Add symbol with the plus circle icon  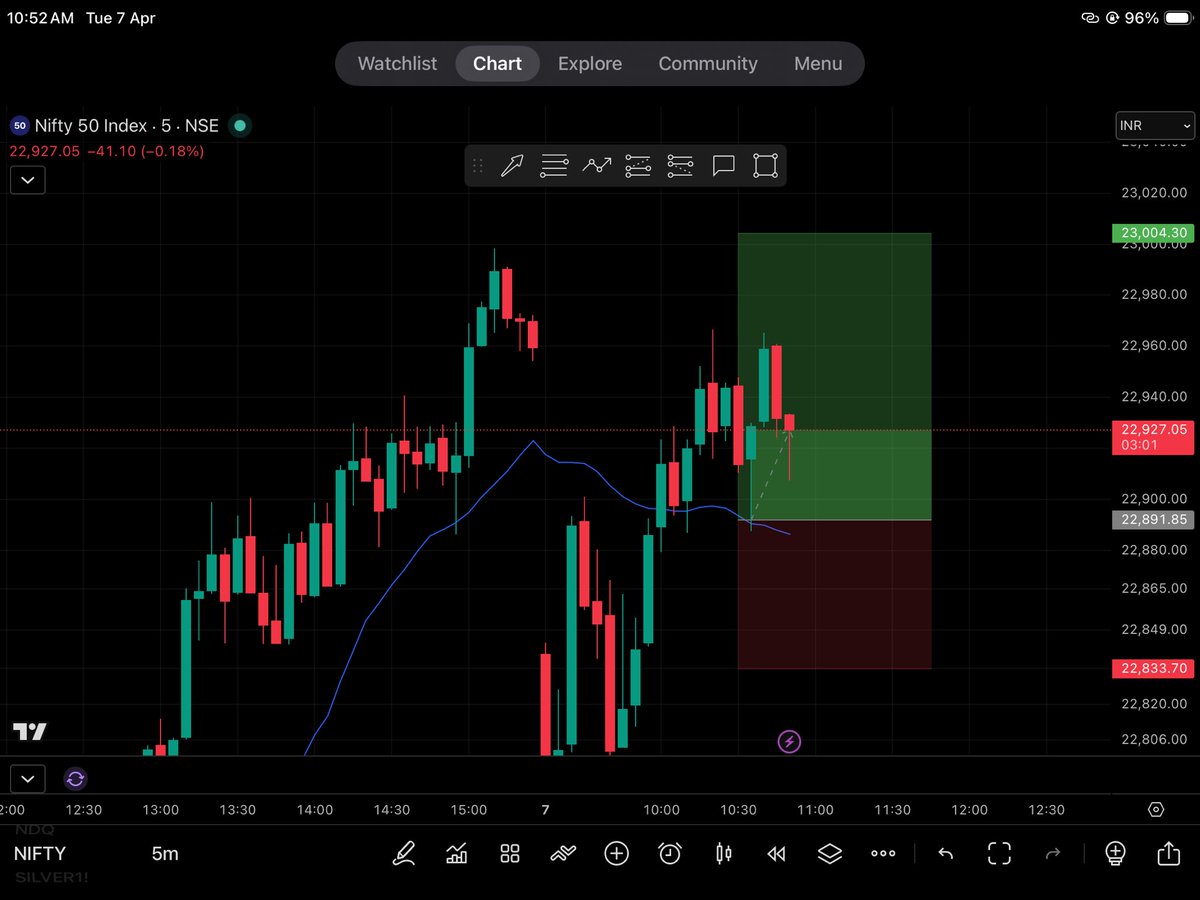[x=617, y=853]
